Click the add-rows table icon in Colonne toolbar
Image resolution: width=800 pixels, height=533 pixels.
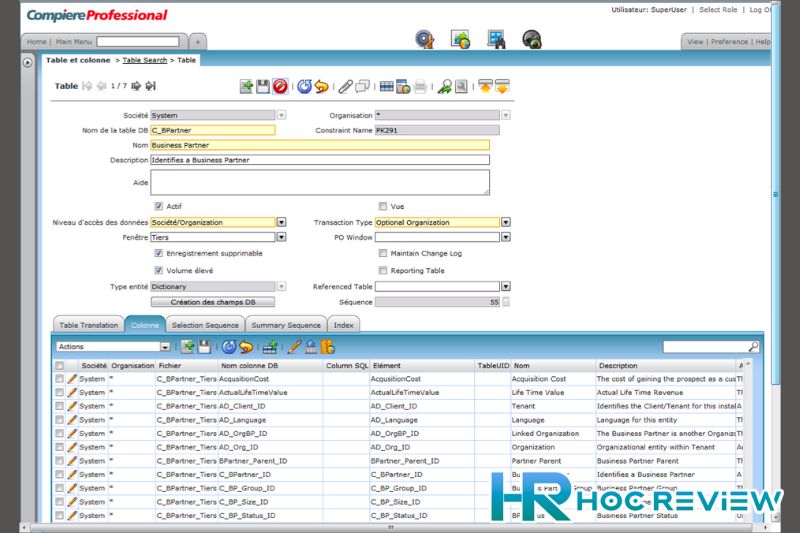(x=270, y=347)
